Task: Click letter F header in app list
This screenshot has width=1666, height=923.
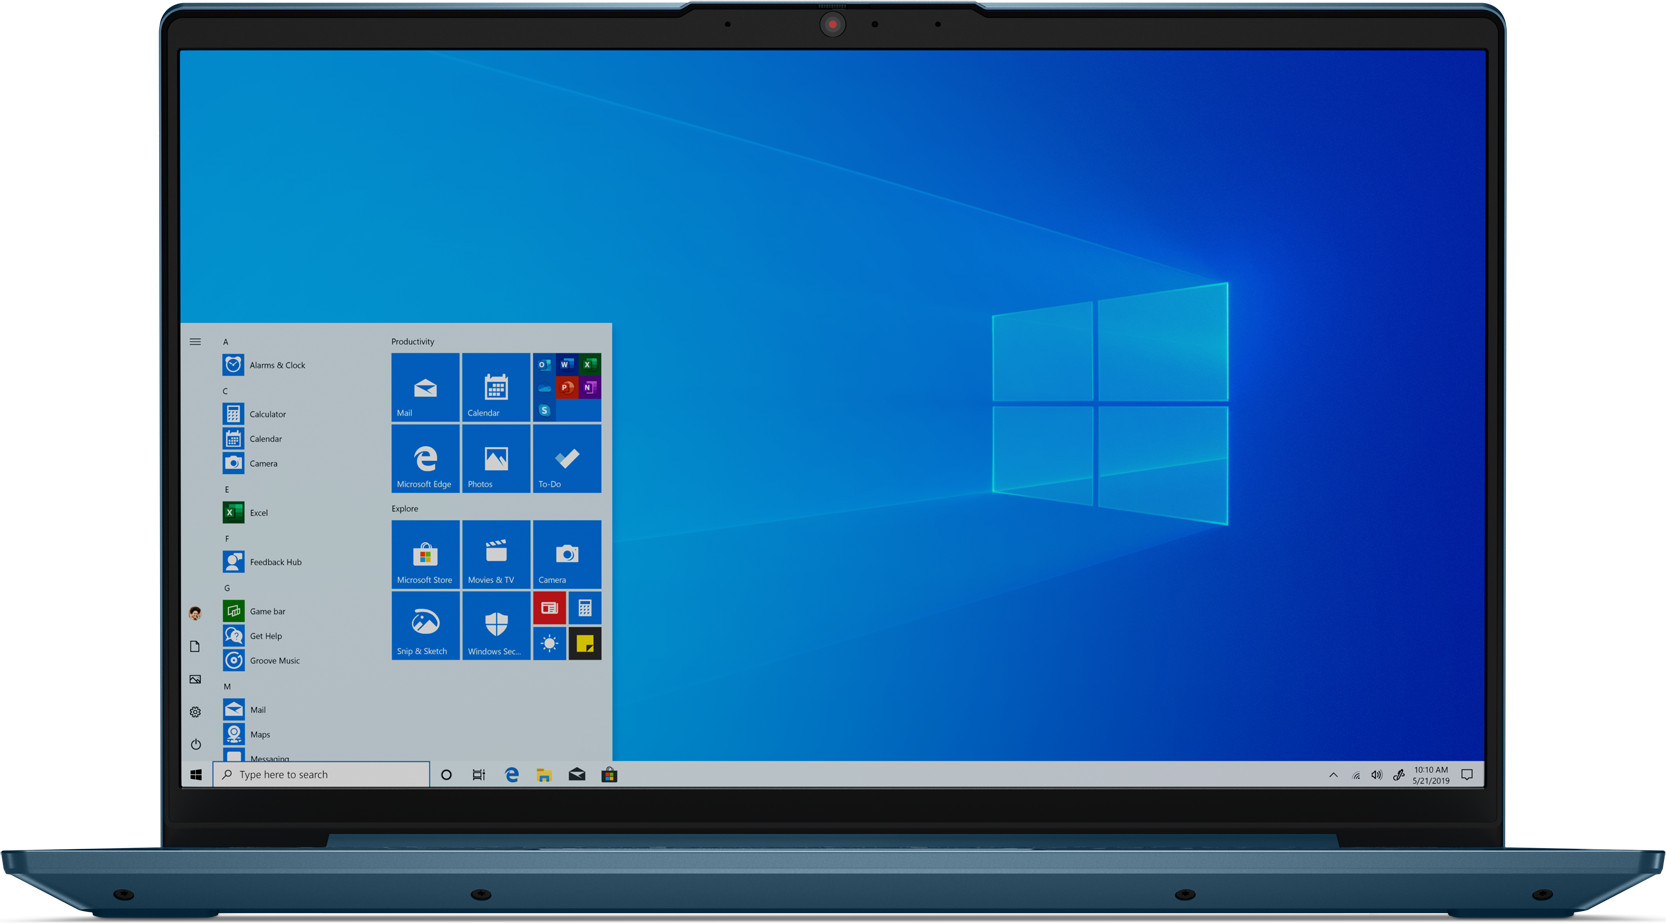Action: coord(226,538)
